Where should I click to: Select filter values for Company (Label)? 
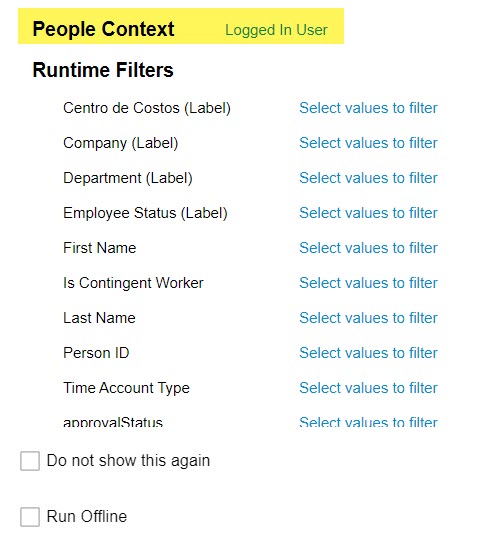(368, 143)
